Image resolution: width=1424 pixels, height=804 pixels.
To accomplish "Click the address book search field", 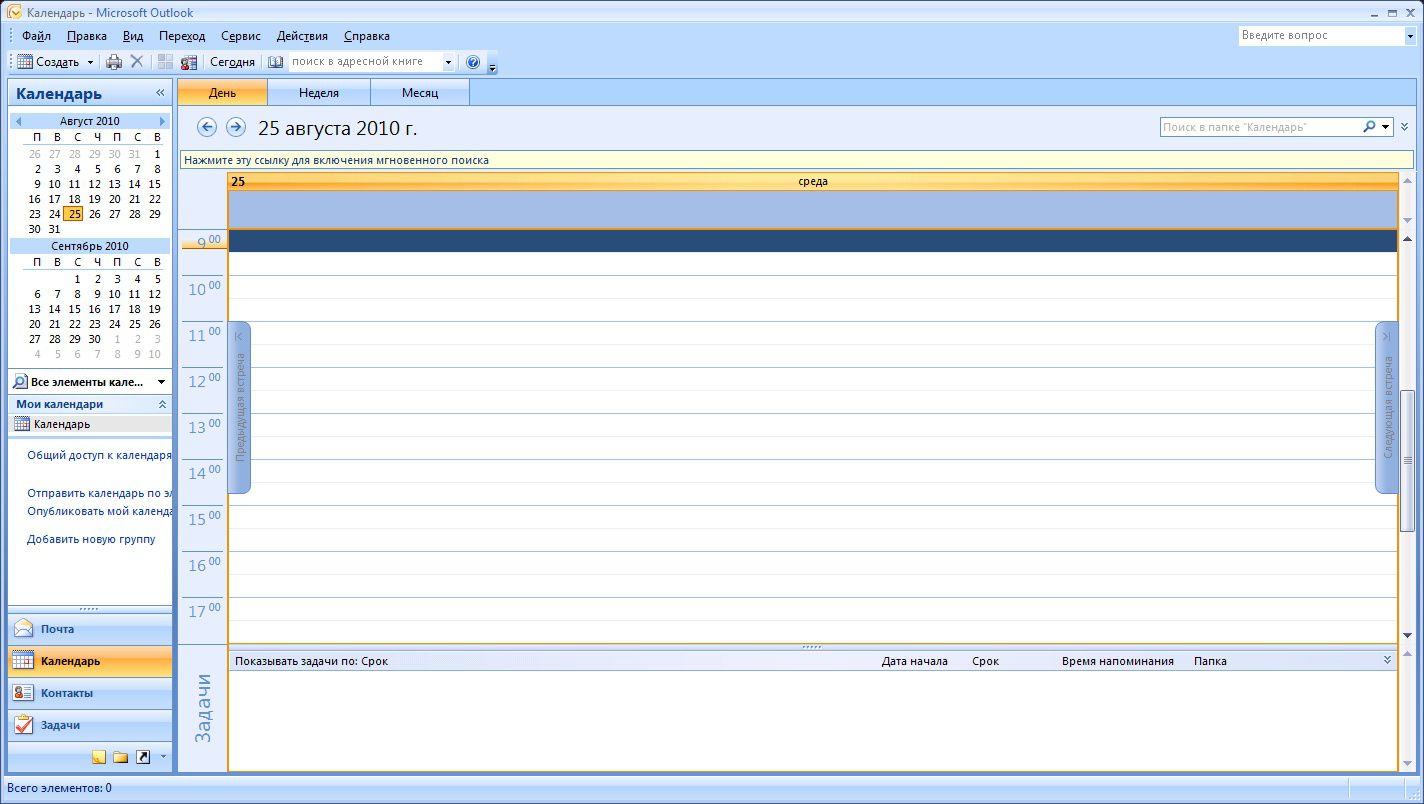I will tap(365, 62).
